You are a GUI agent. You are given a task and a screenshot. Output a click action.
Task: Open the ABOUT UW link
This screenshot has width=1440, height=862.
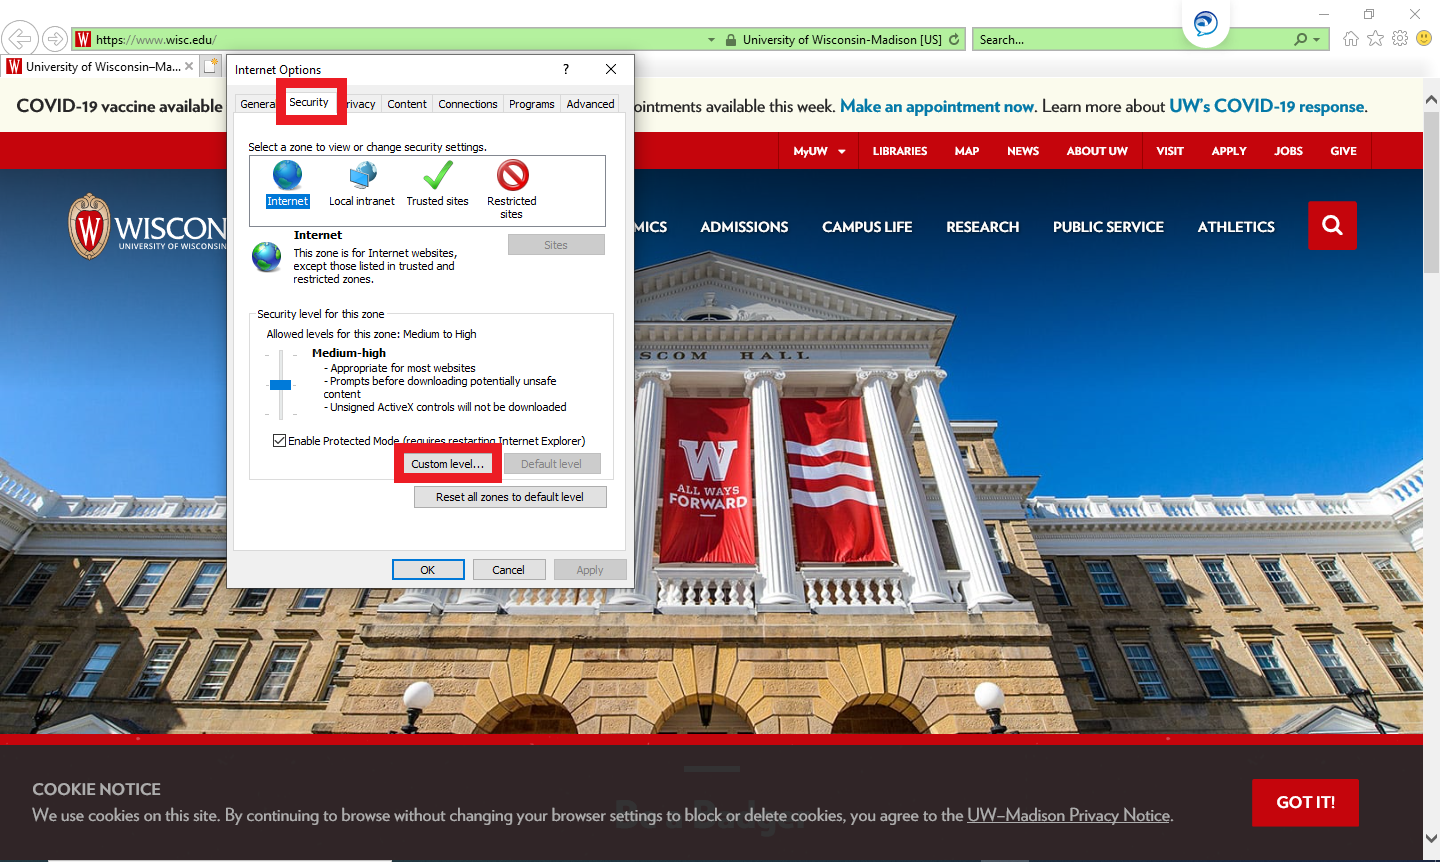1097,151
